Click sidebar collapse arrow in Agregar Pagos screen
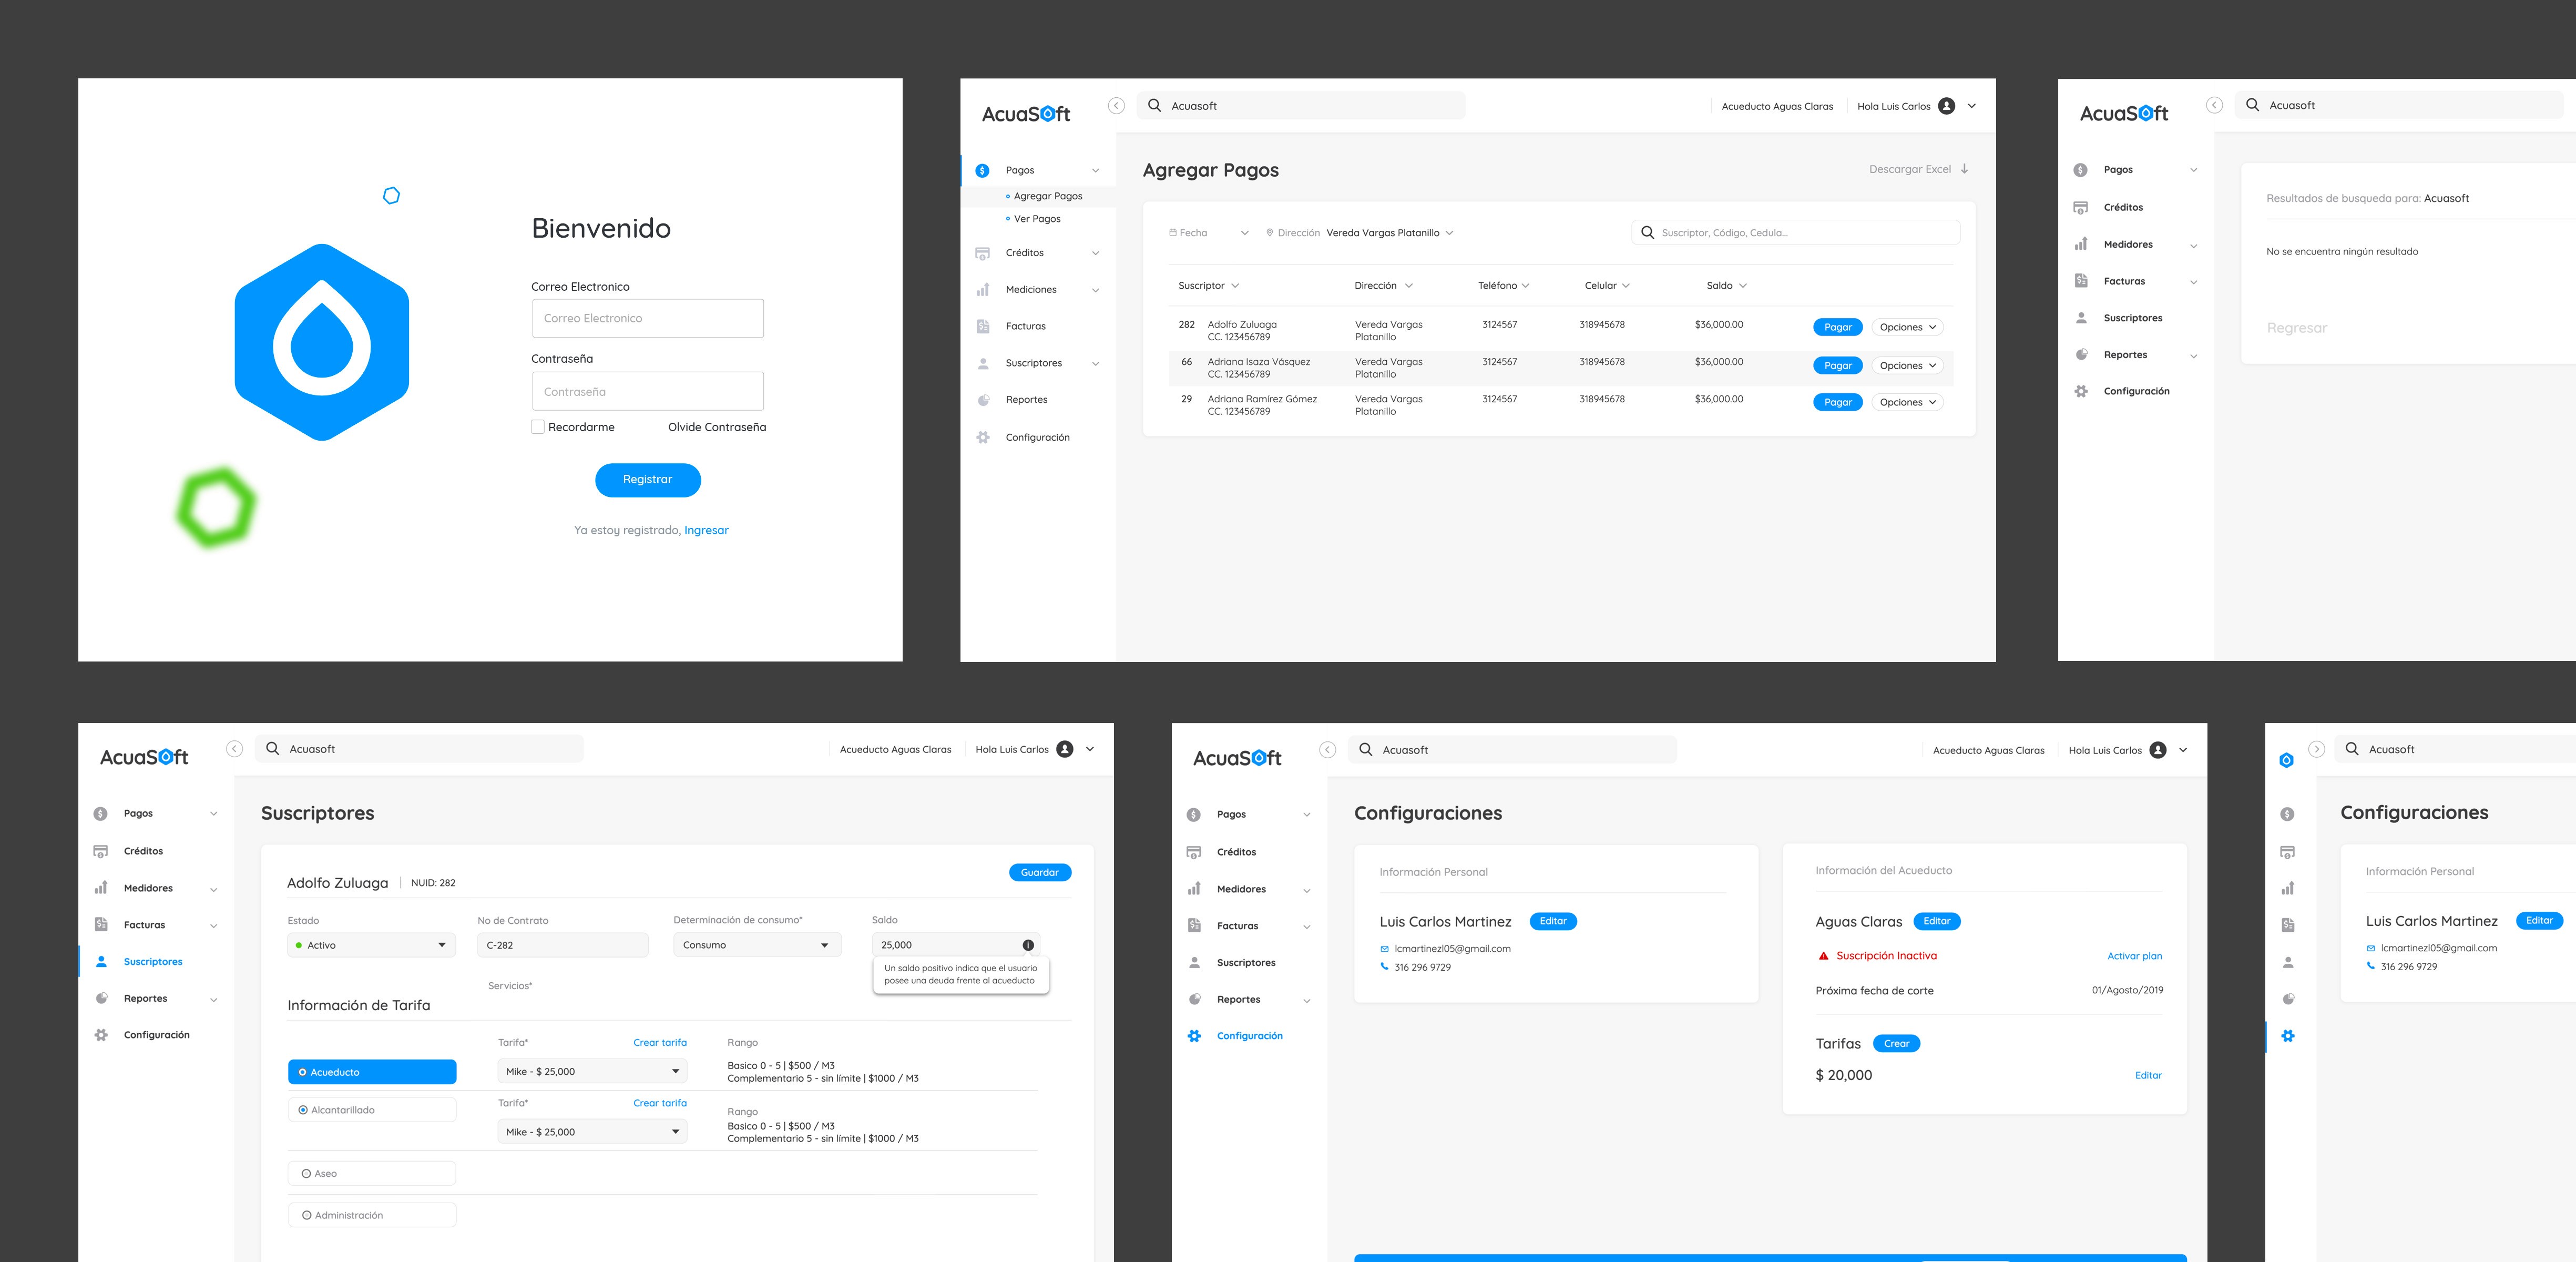2576x1262 pixels. click(1116, 106)
